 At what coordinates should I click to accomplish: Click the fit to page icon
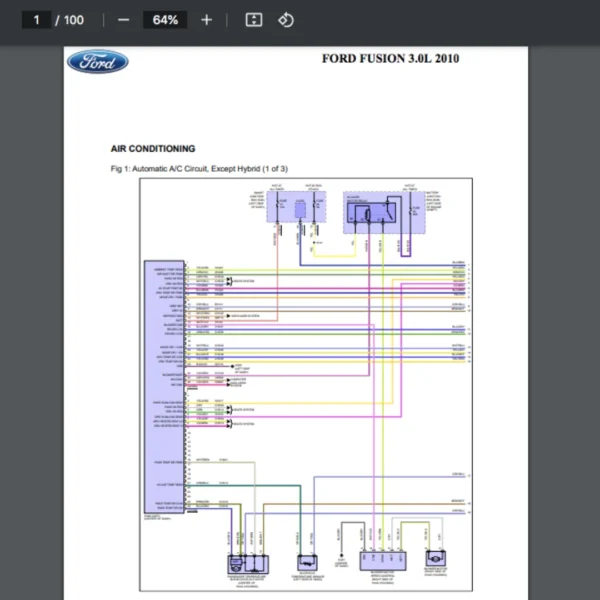click(x=253, y=20)
